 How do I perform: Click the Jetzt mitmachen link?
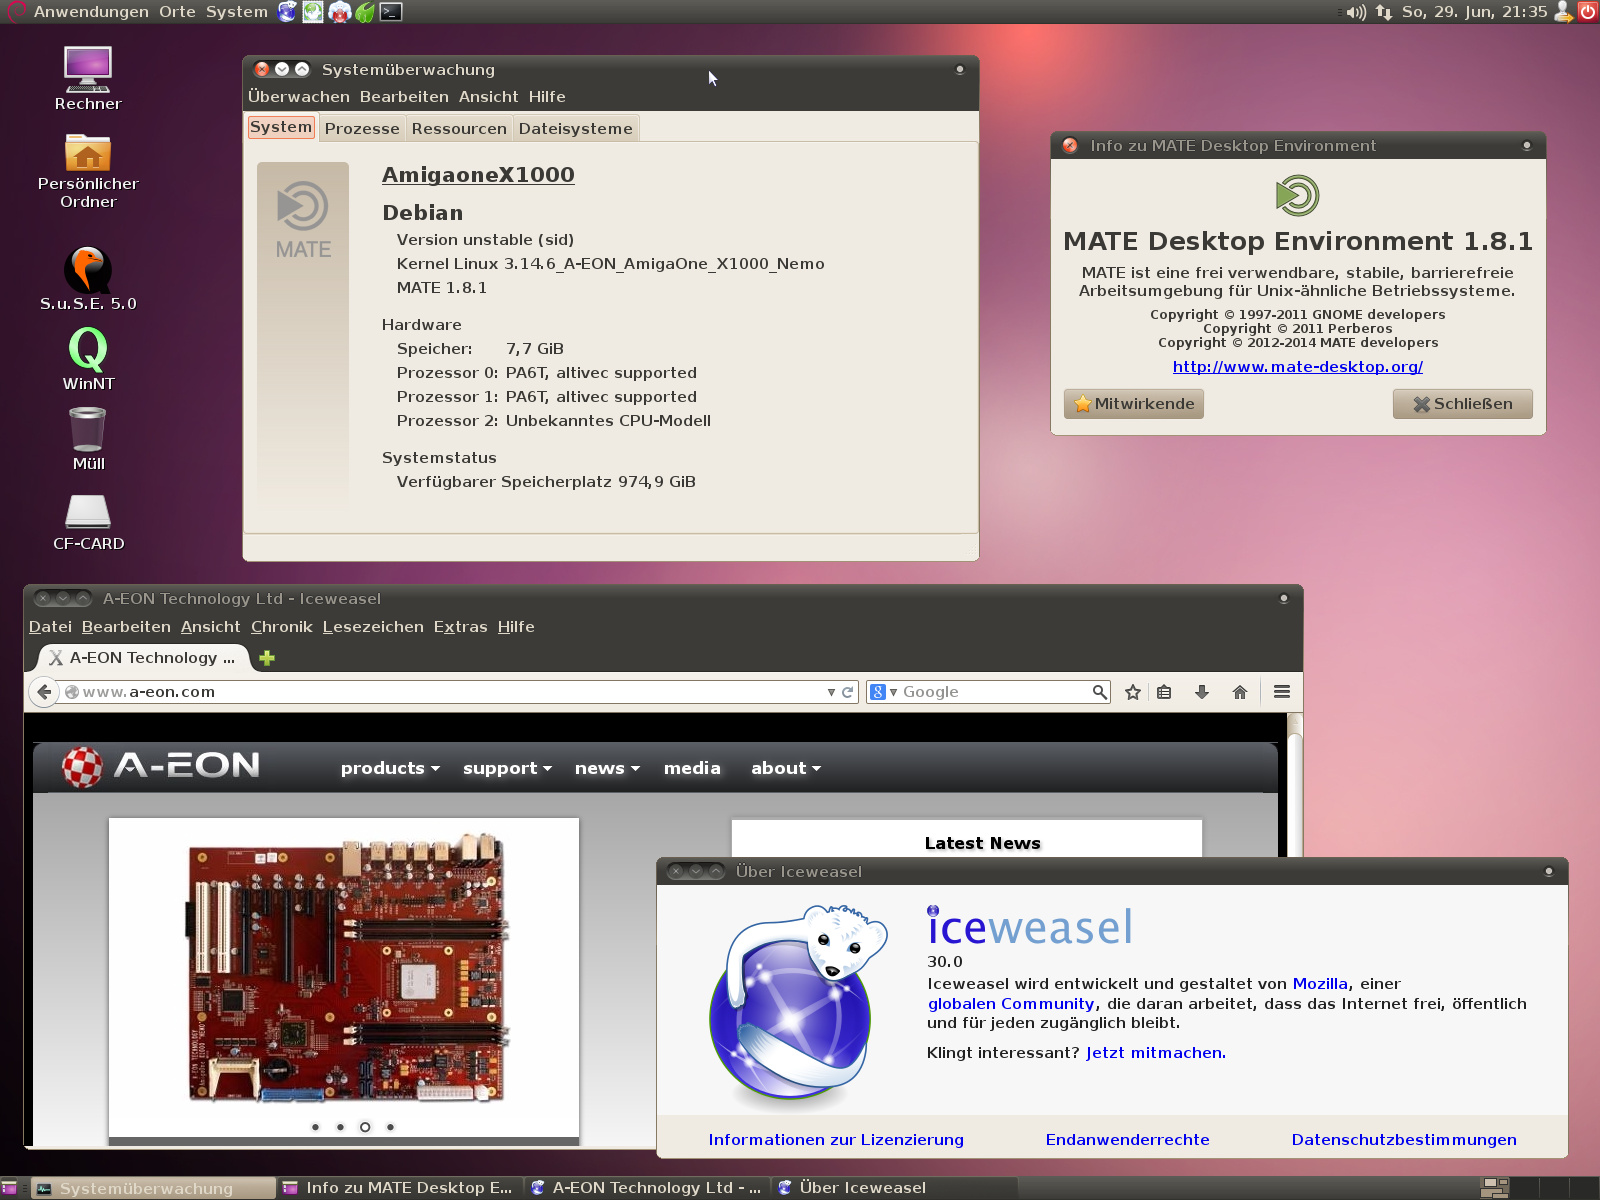(1156, 1053)
